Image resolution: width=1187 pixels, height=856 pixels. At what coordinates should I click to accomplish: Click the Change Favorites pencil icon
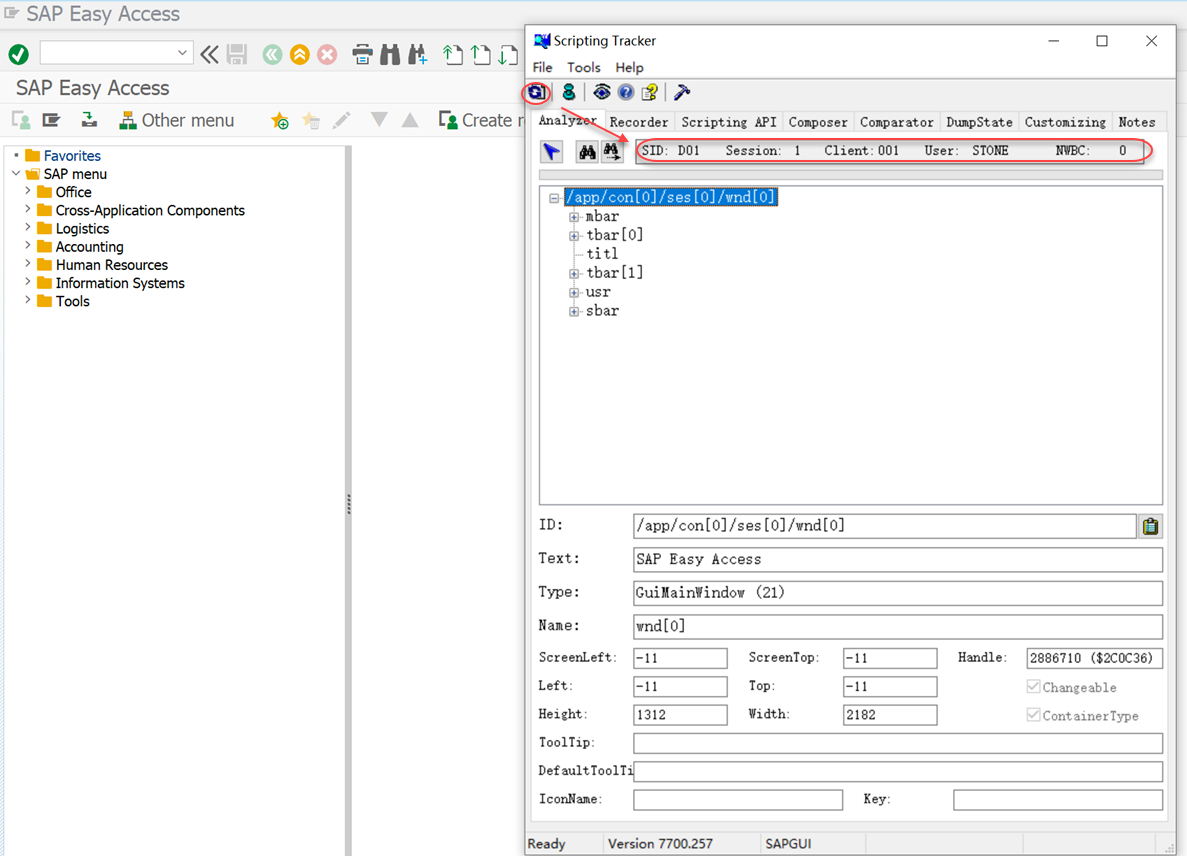point(341,120)
